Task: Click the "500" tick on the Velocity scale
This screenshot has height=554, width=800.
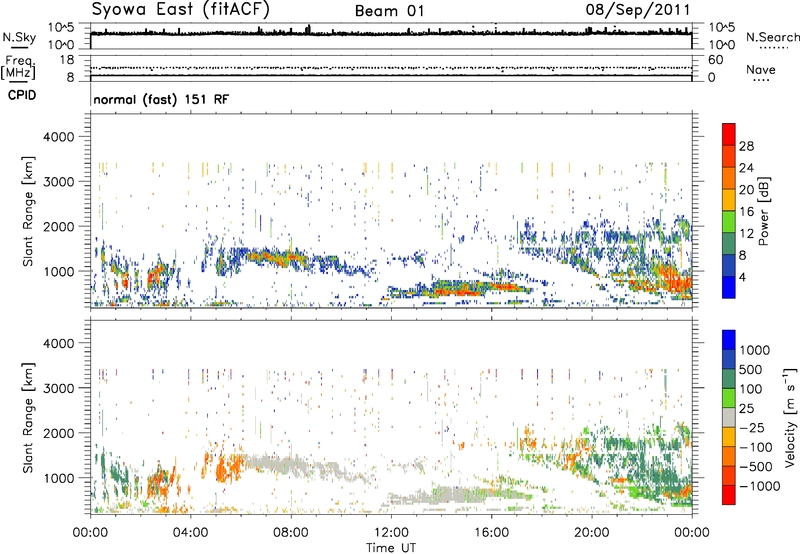Action: coord(751,369)
